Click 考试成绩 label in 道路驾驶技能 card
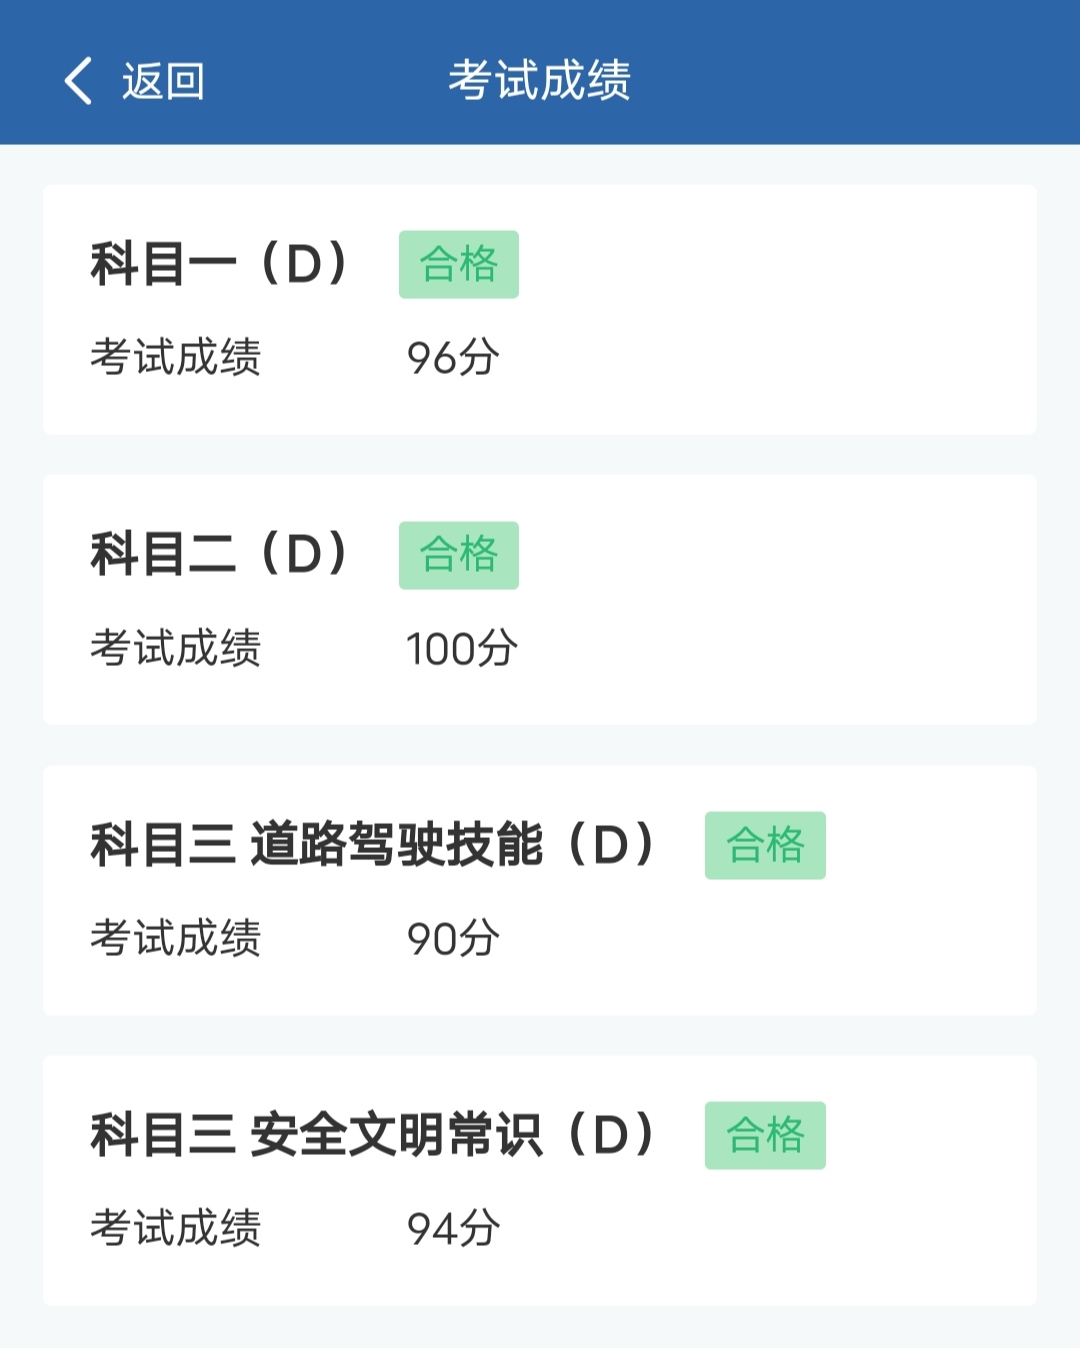This screenshot has height=1348, width=1080. pyautogui.click(x=176, y=938)
